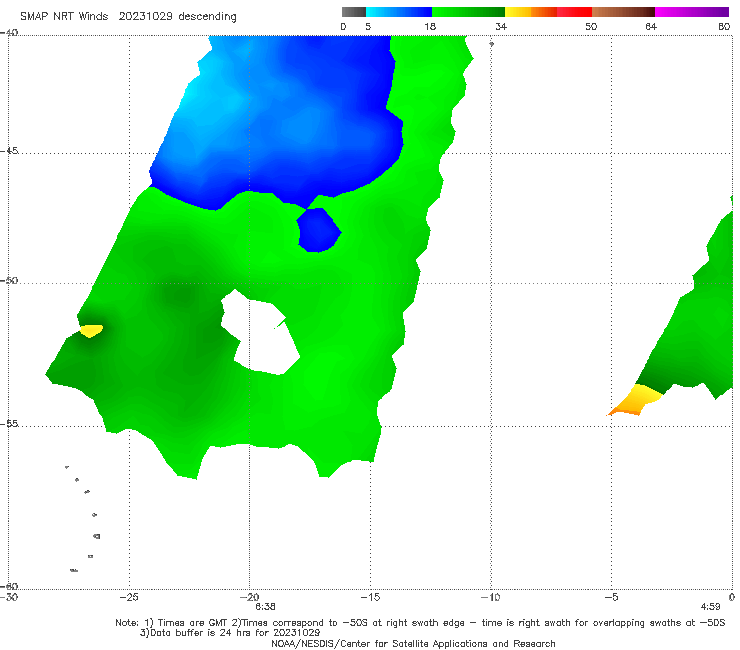
Task: Click the title "SMAP NRT Winds 20231029 descending"
Action: point(128,16)
